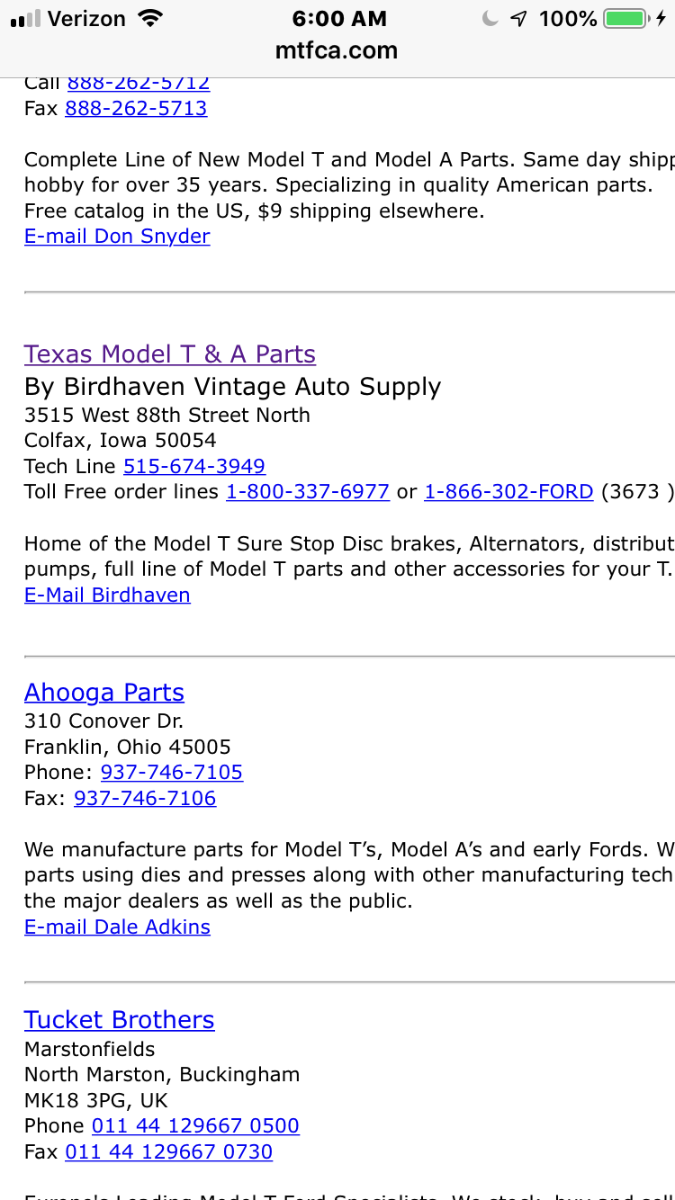Open the Tucket Brothers link
Screen dimensions: 675x1200
click(119, 1019)
